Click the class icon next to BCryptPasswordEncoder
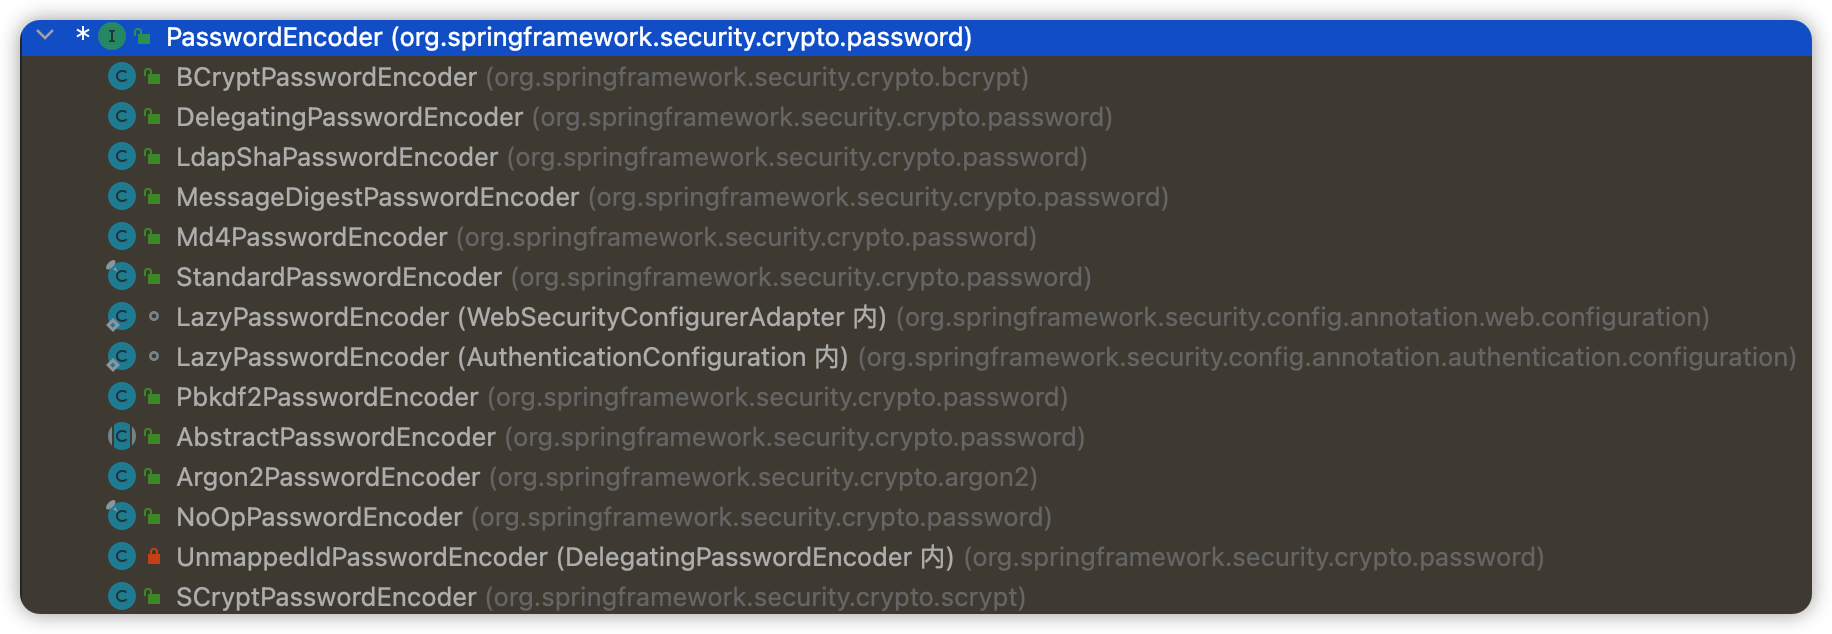The image size is (1832, 634). tap(121, 76)
